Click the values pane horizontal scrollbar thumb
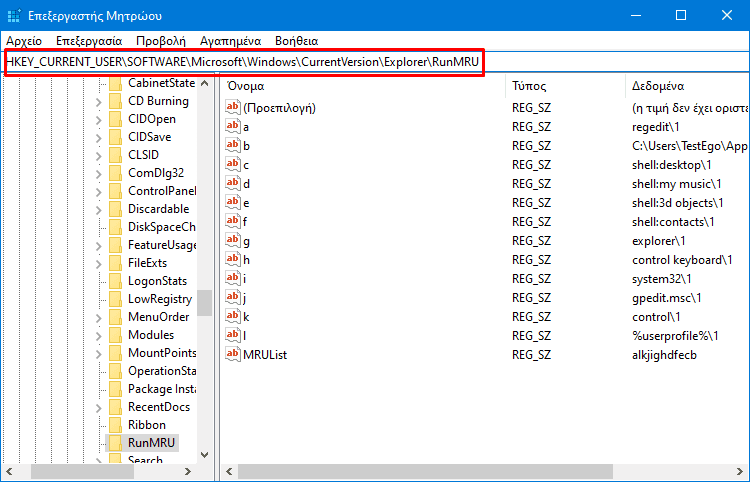 (x=425, y=471)
